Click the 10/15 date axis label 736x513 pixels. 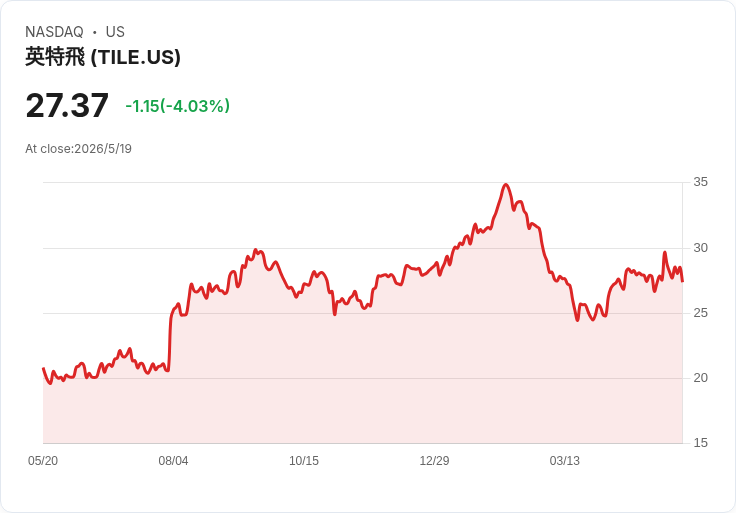304,461
